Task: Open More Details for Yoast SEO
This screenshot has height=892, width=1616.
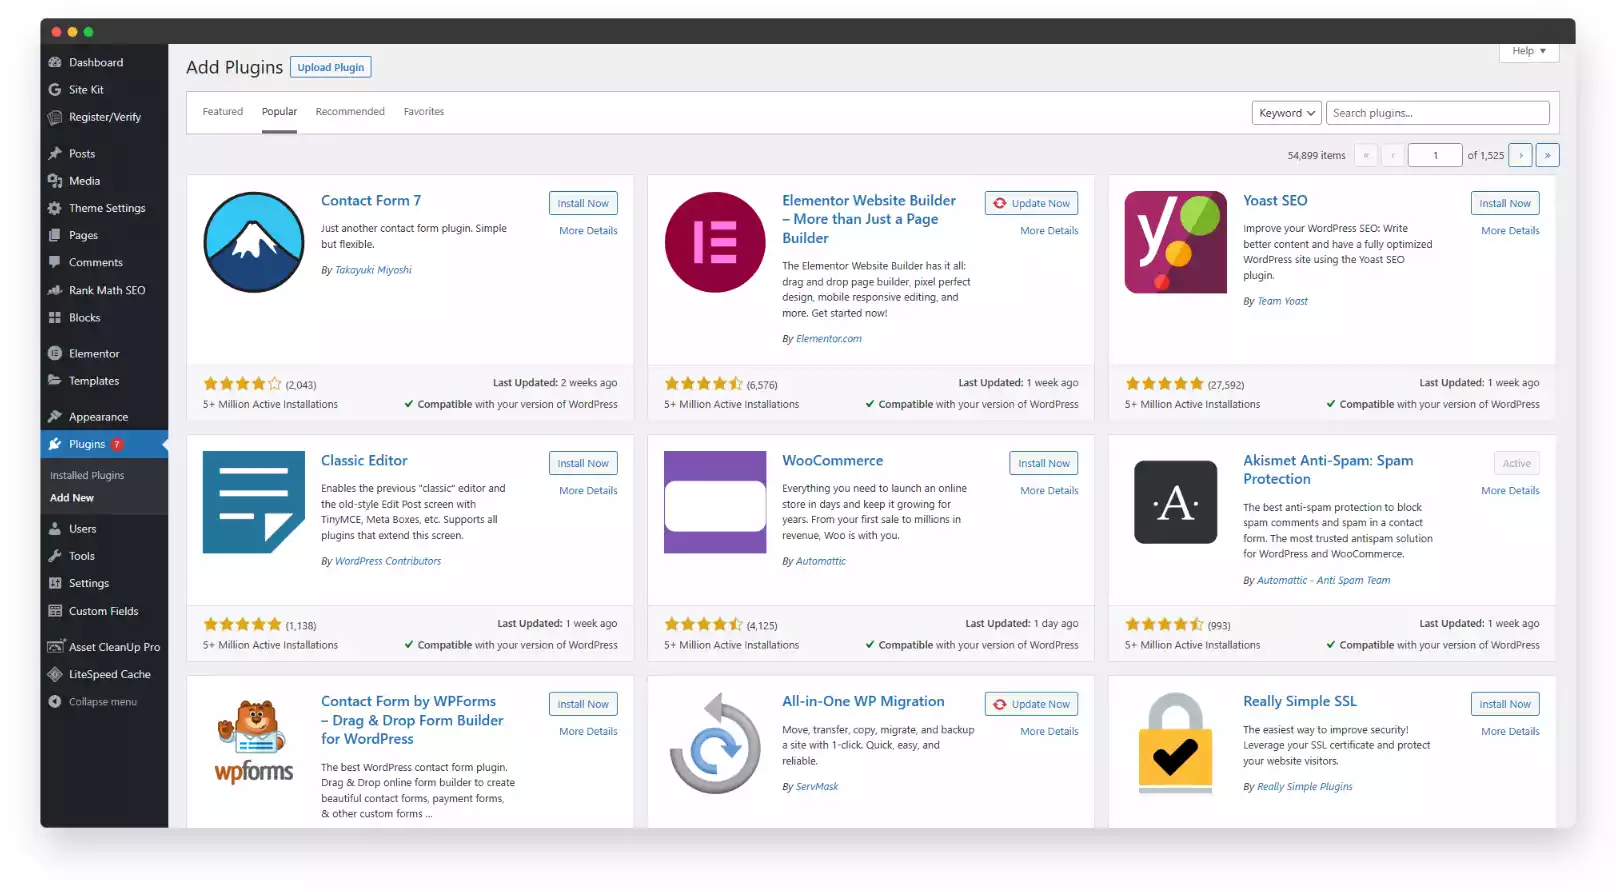Action: pos(1510,231)
